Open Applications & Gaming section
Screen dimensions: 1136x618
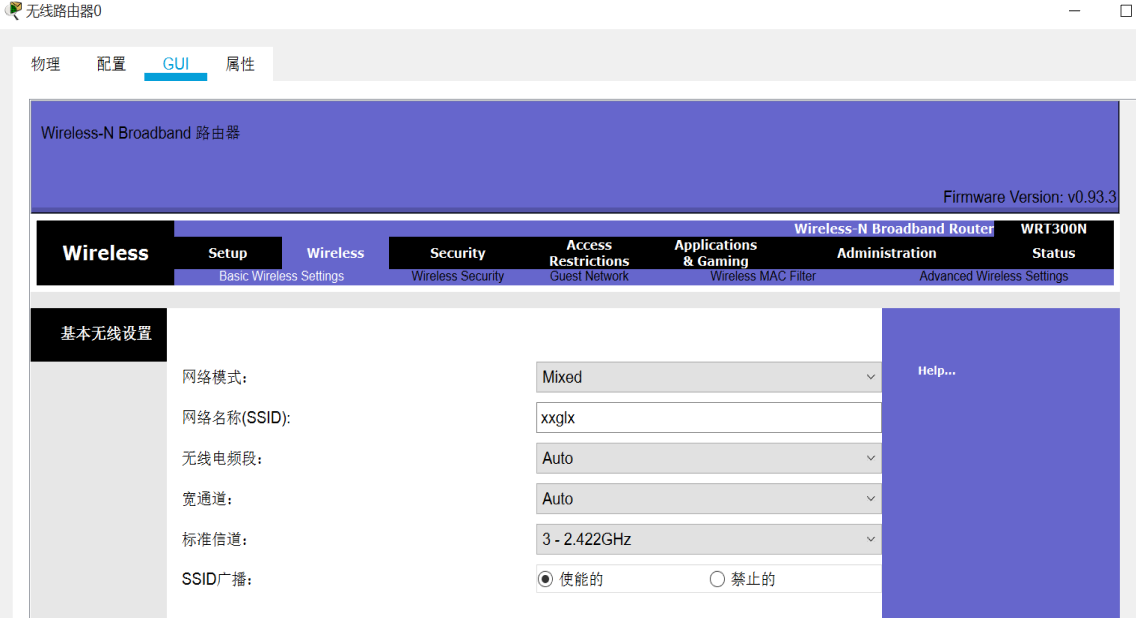click(716, 253)
